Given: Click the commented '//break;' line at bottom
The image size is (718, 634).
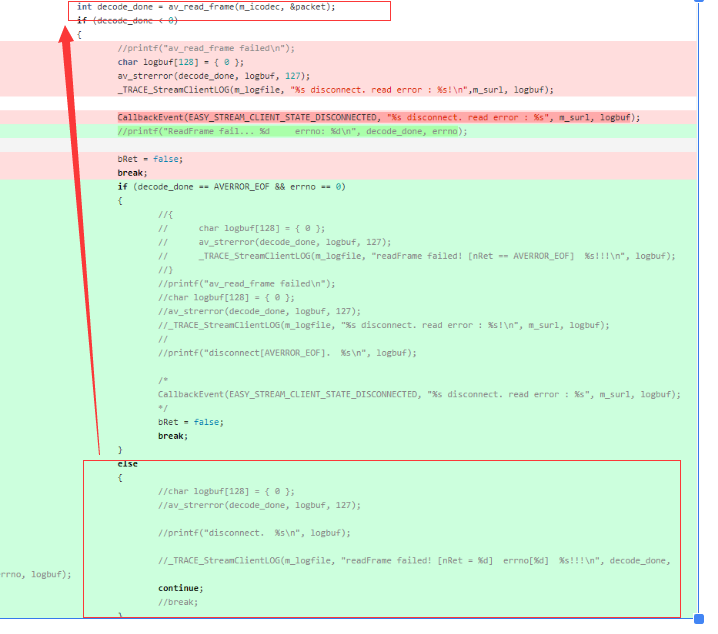Looking at the screenshot, I should point(178,602).
